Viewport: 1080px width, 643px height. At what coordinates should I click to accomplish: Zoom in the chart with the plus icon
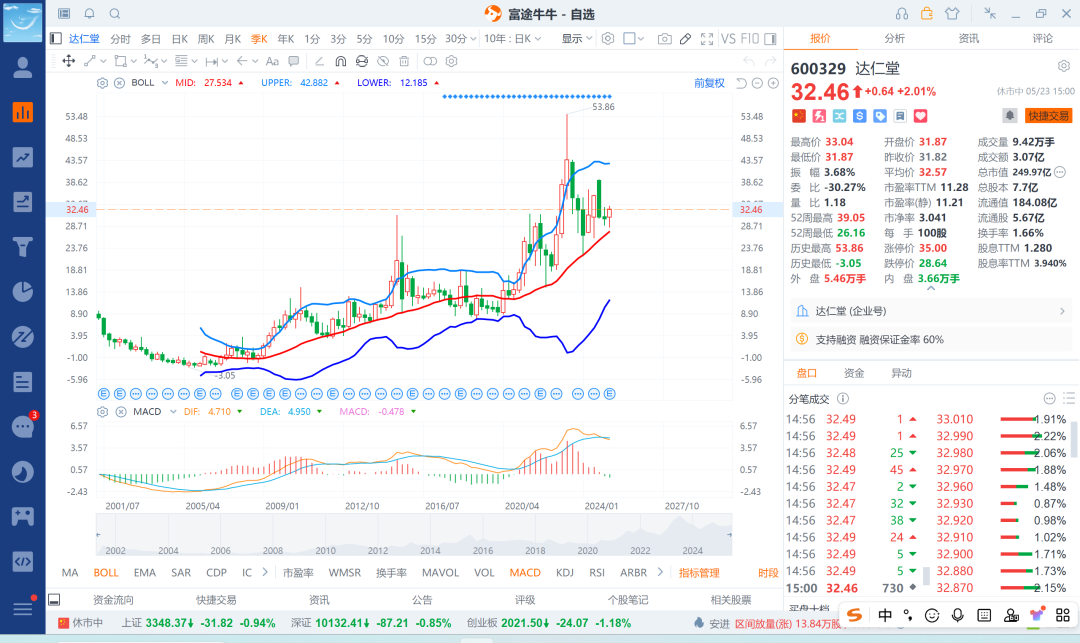coord(773,83)
